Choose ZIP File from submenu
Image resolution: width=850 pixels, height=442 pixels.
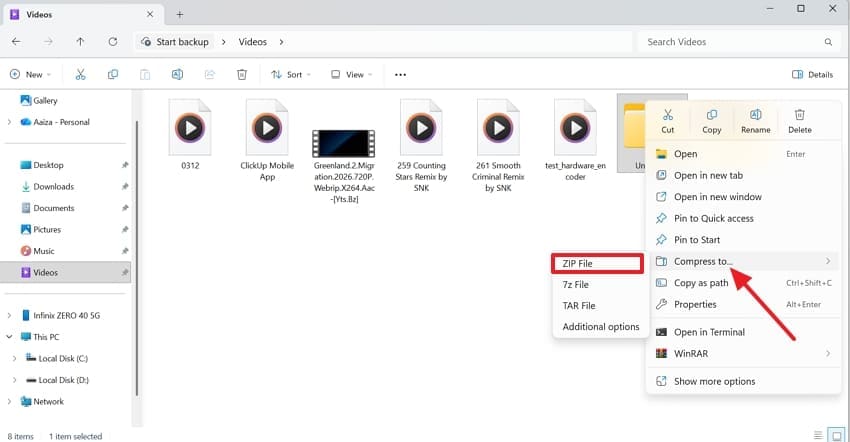tap(597, 264)
